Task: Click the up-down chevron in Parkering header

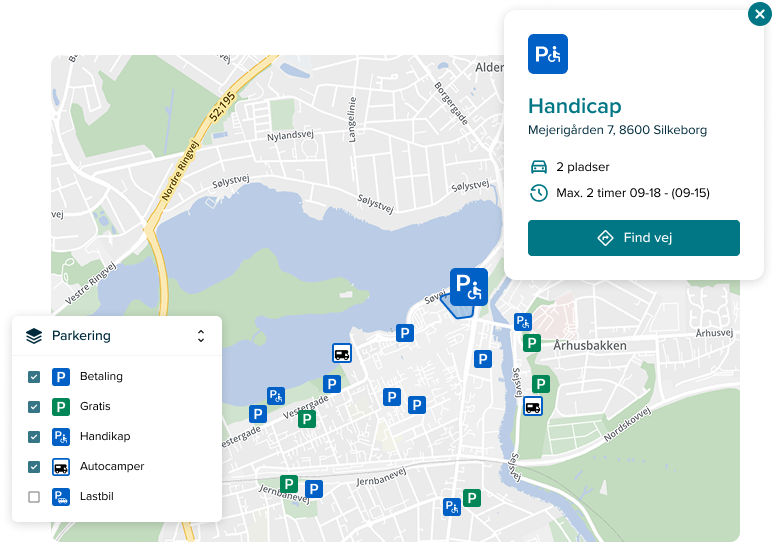Action: (201, 336)
